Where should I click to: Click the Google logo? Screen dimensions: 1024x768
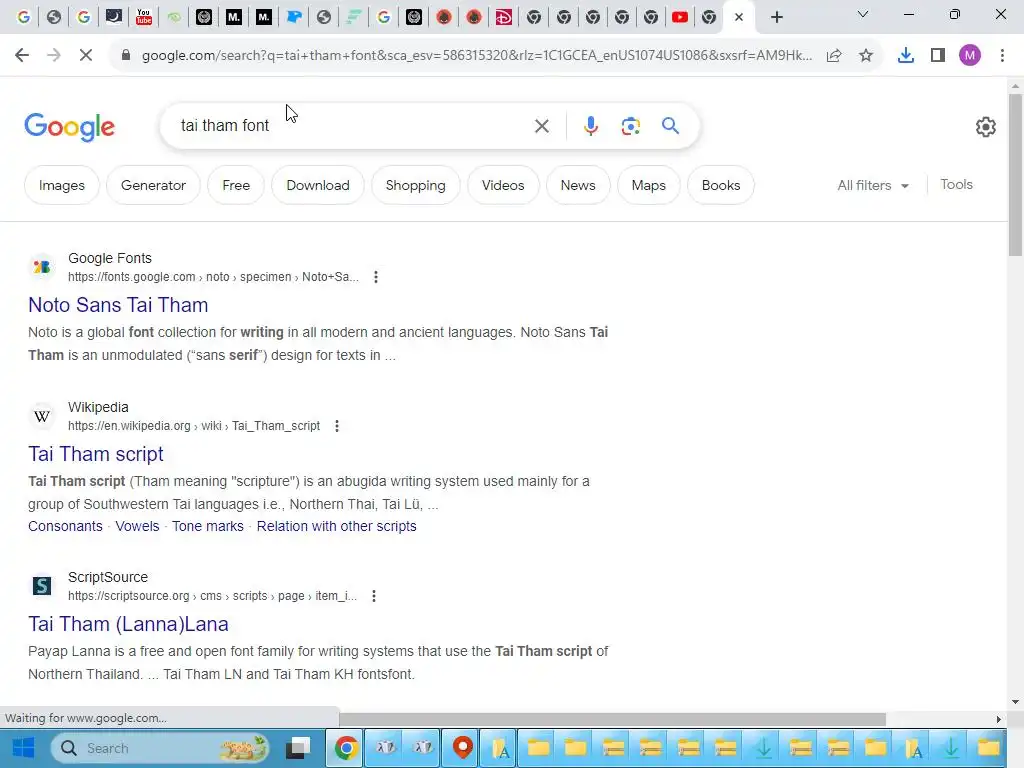tap(70, 127)
